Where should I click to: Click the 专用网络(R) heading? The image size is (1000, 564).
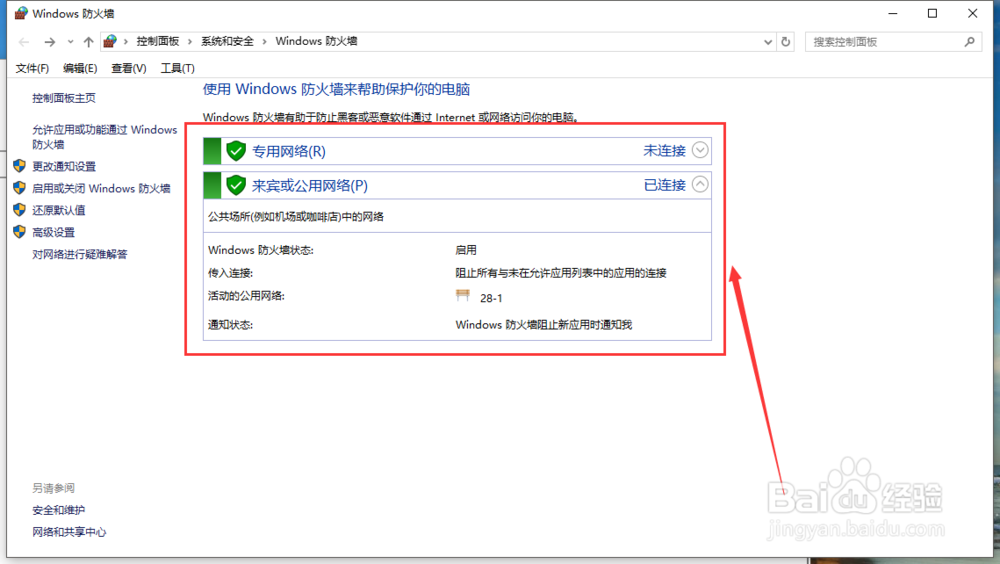coord(289,152)
